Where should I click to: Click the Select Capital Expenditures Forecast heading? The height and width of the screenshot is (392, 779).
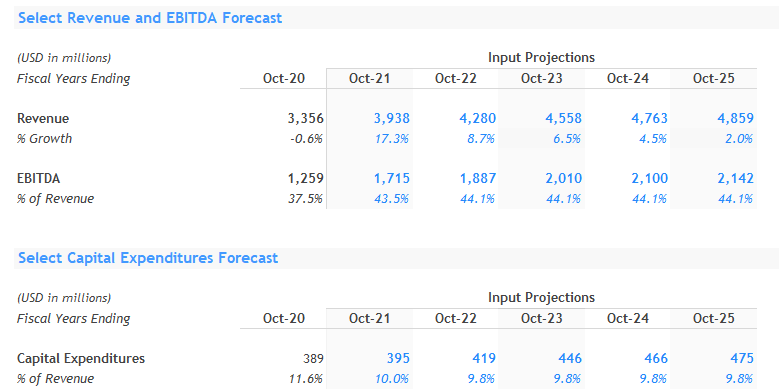[x=148, y=258]
